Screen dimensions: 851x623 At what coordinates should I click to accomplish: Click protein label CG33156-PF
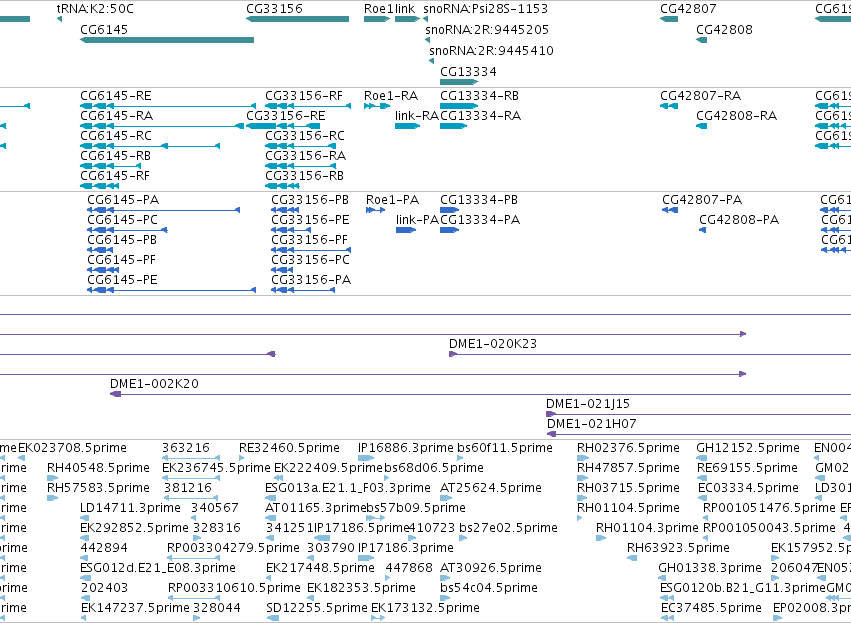click(x=310, y=240)
